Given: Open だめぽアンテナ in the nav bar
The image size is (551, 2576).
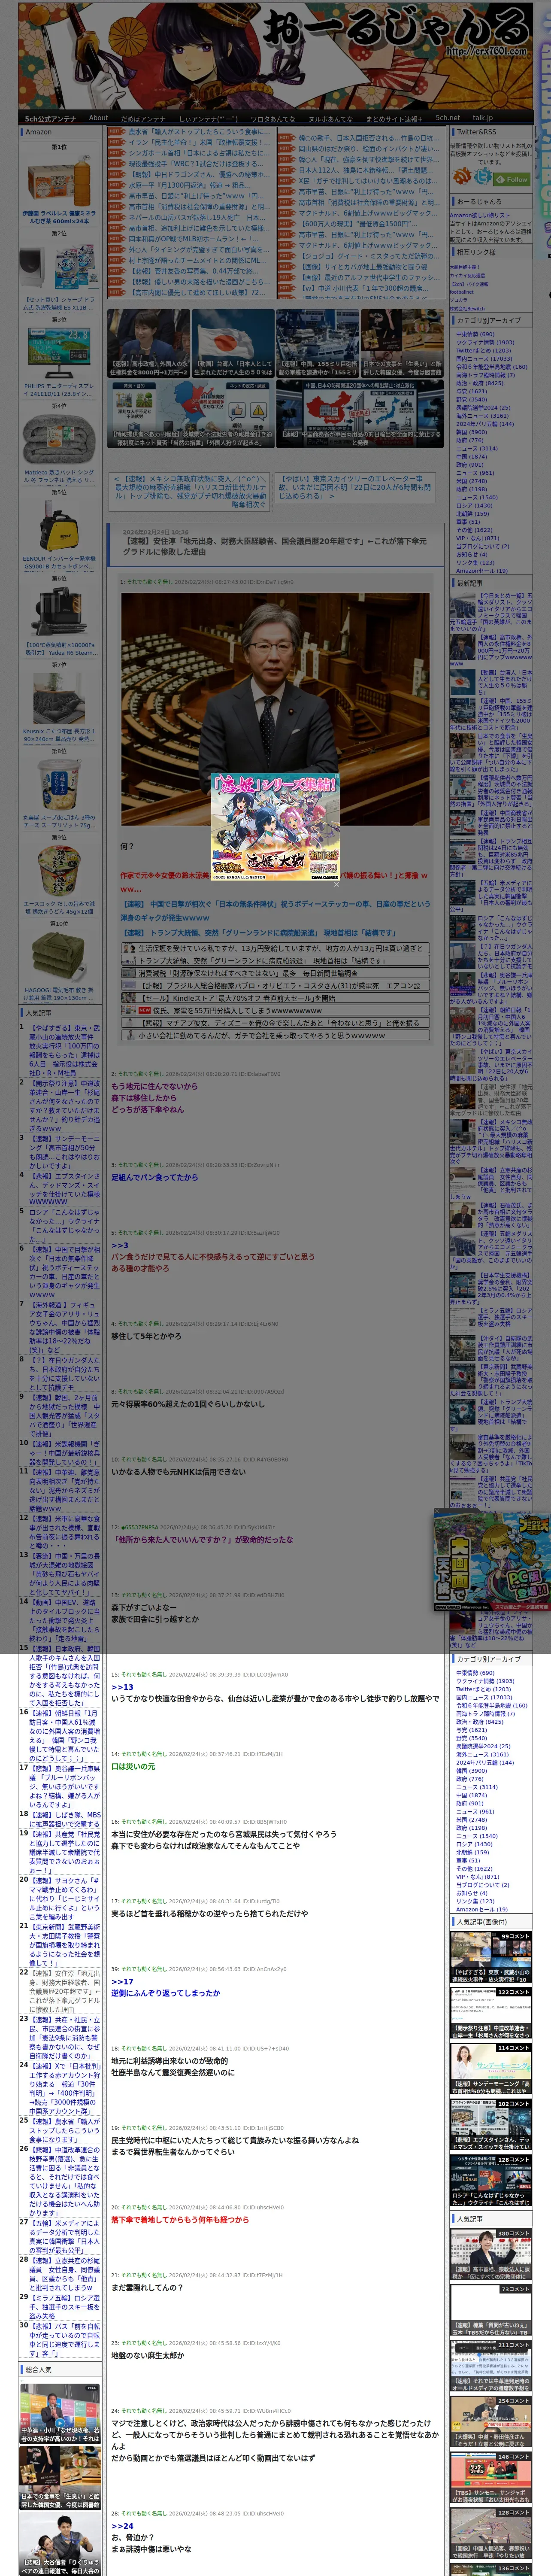Looking at the screenshot, I should pyautogui.click(x=142, y=118).
